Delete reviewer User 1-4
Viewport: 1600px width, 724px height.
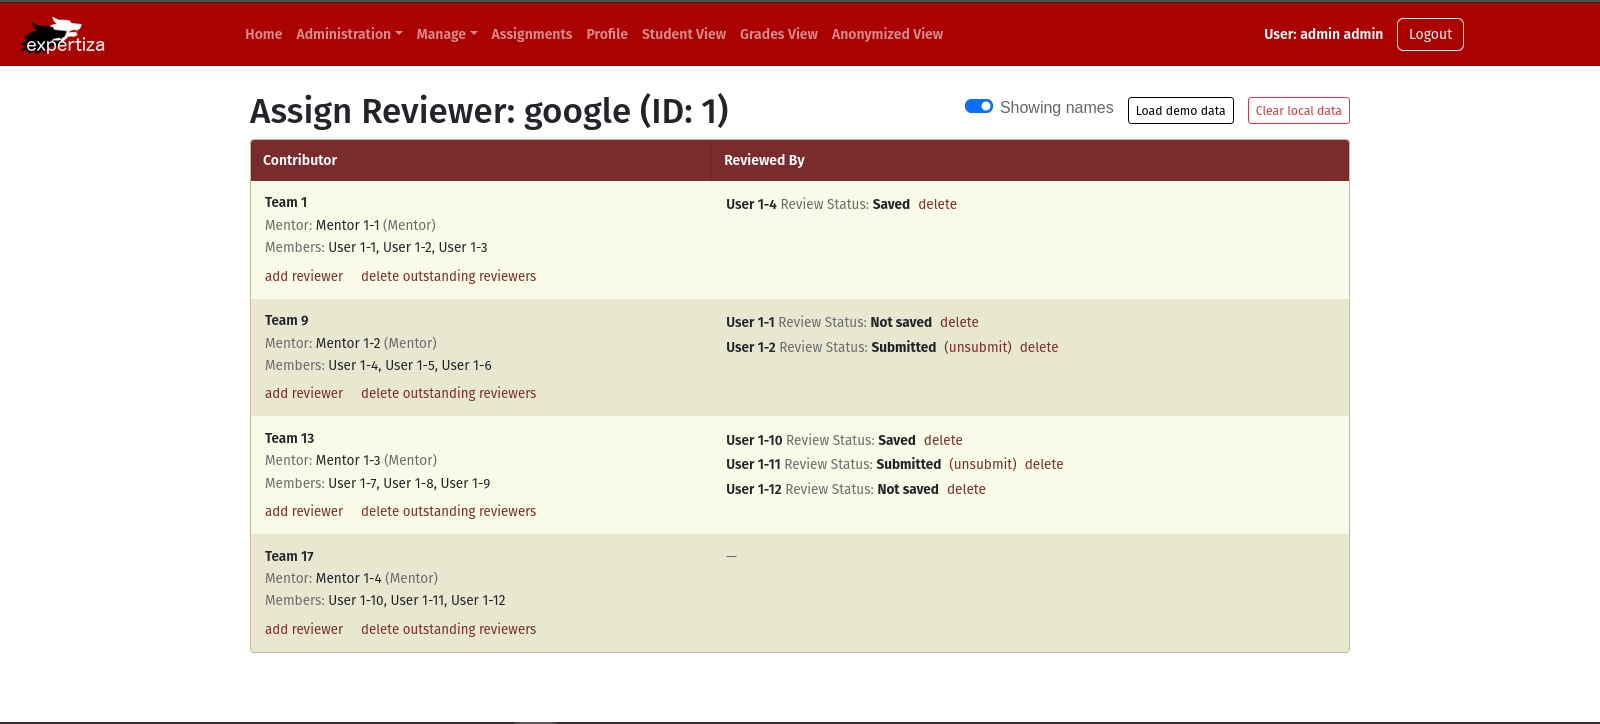[937, 205]
